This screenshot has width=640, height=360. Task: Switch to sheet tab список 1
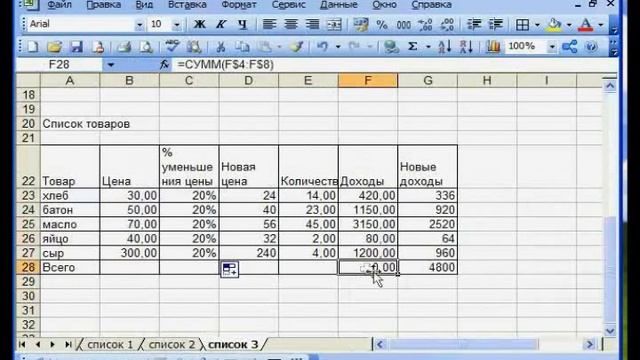click(110, 344)
